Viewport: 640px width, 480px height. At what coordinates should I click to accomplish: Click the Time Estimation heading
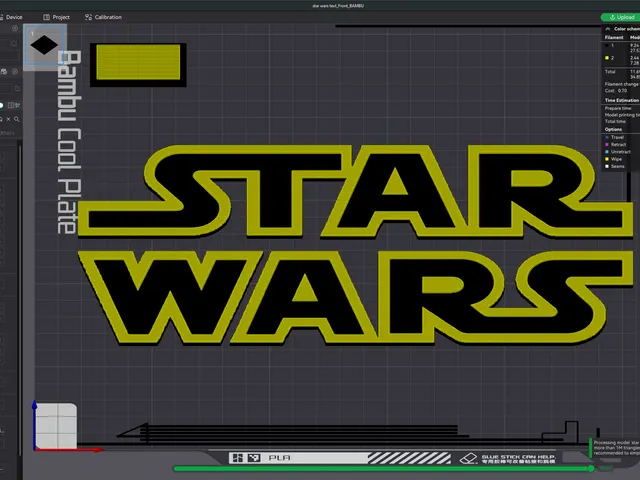[622, 100]
